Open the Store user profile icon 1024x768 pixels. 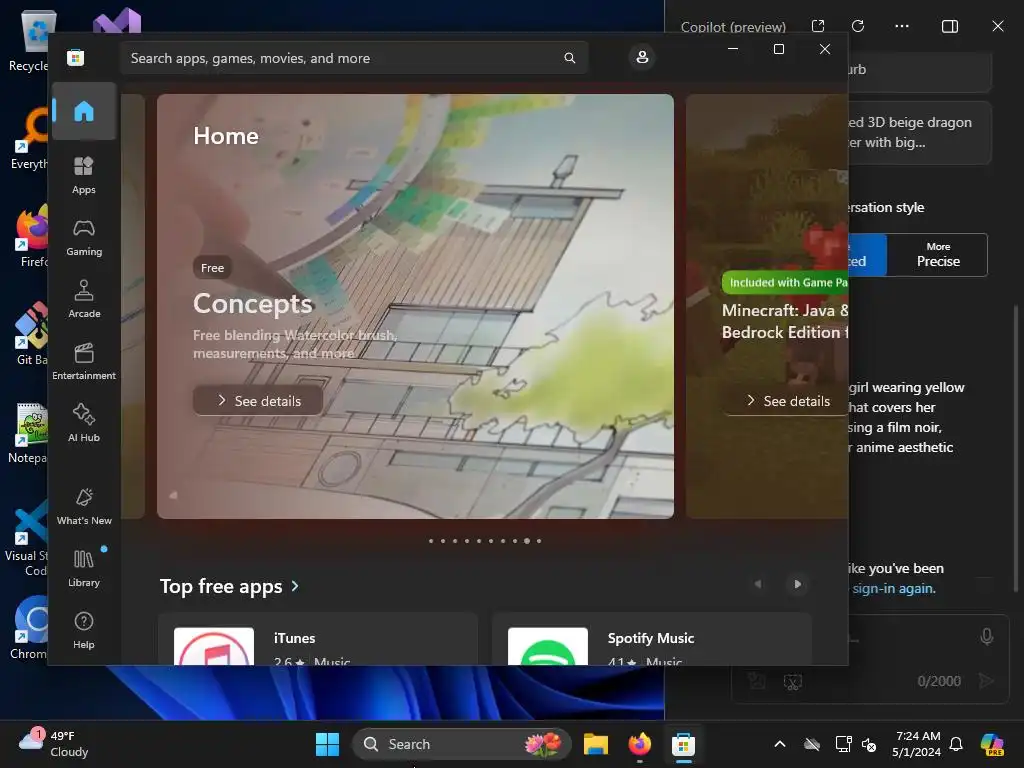pos(642,57)
